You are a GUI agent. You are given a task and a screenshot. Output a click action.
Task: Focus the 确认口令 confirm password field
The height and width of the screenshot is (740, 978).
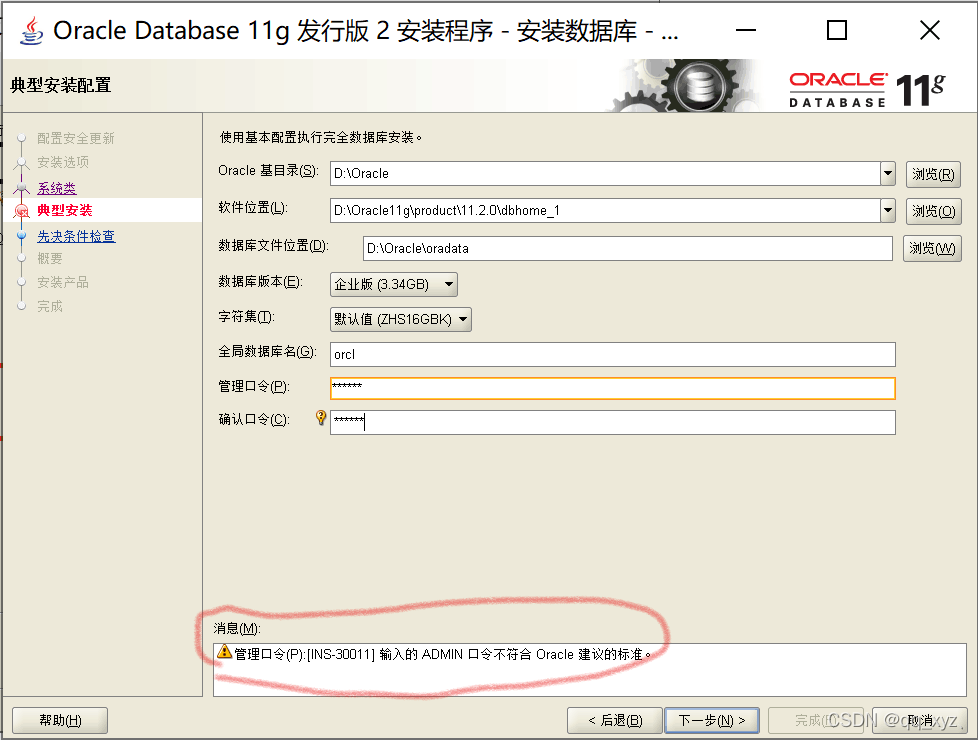612,422
